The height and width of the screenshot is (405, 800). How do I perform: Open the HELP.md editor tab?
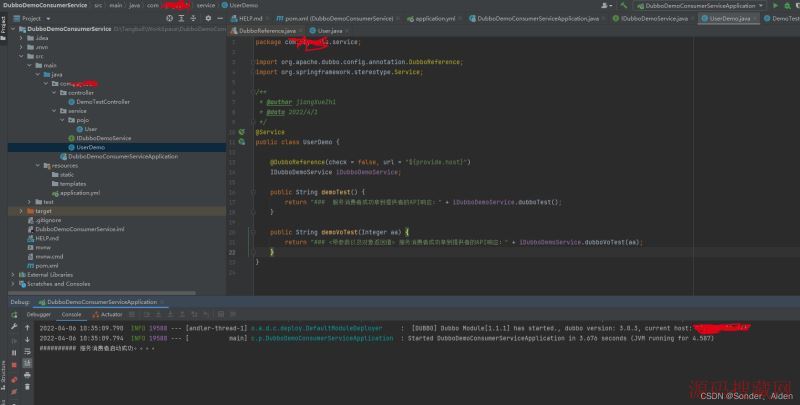[x=246, y=18]
